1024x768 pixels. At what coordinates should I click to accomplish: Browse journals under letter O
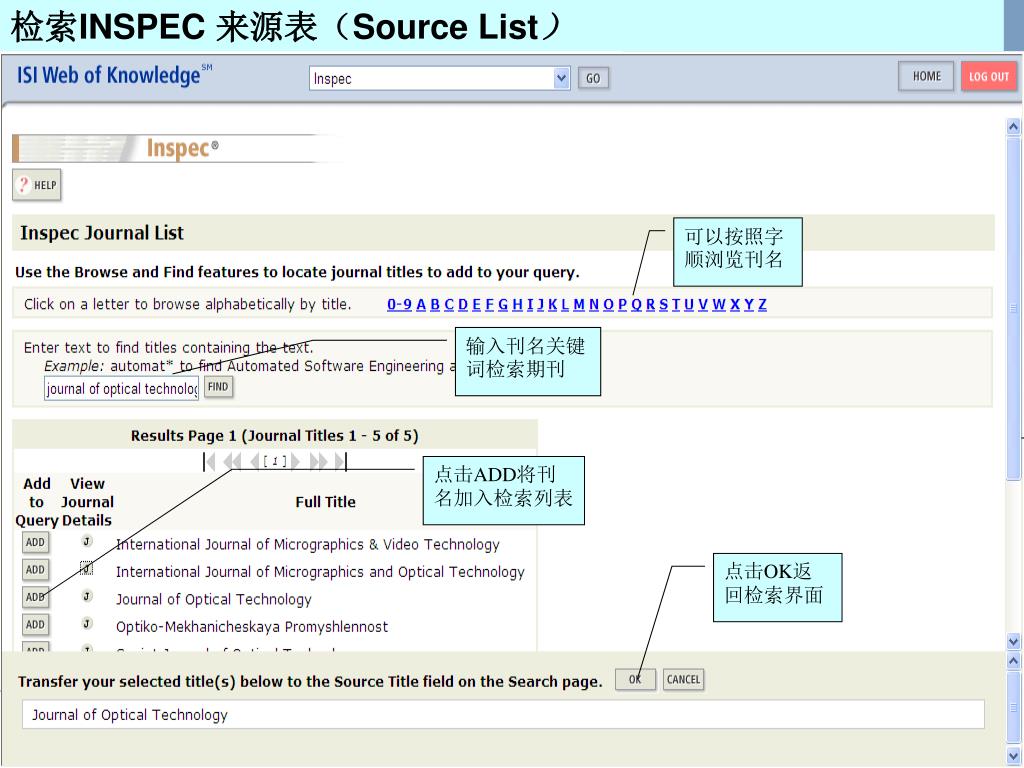click(609, 304)
